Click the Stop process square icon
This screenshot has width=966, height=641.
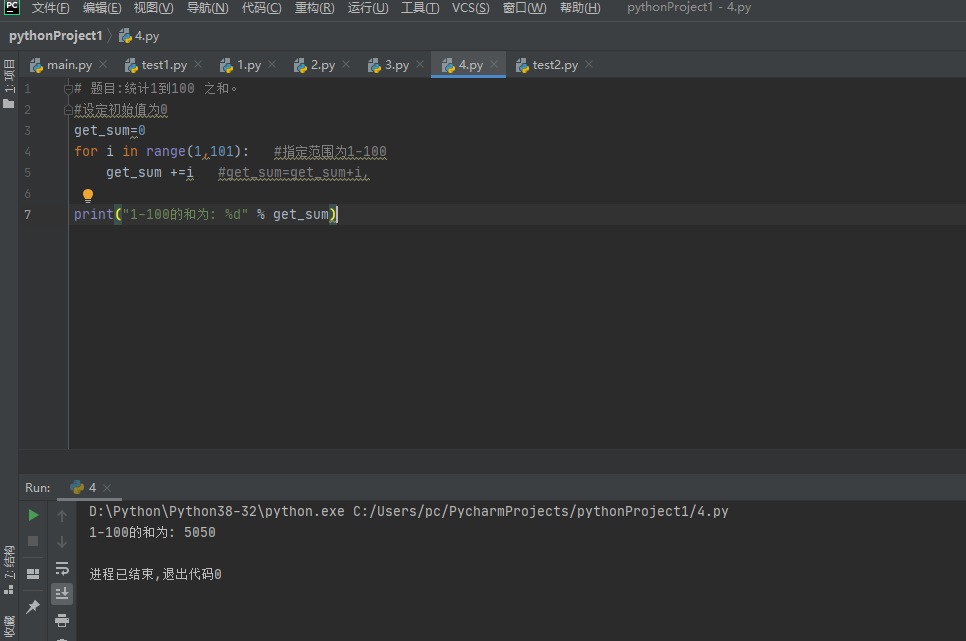coord(33,541)
